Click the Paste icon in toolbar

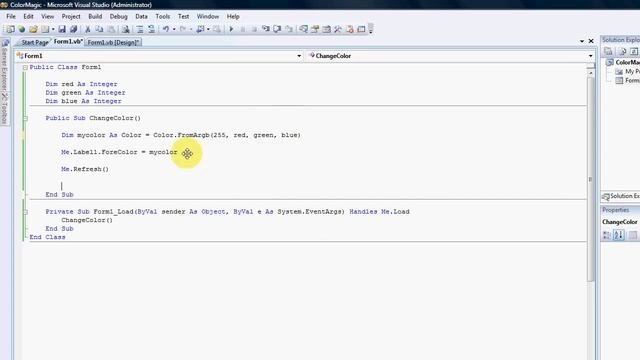click(111, 29)
